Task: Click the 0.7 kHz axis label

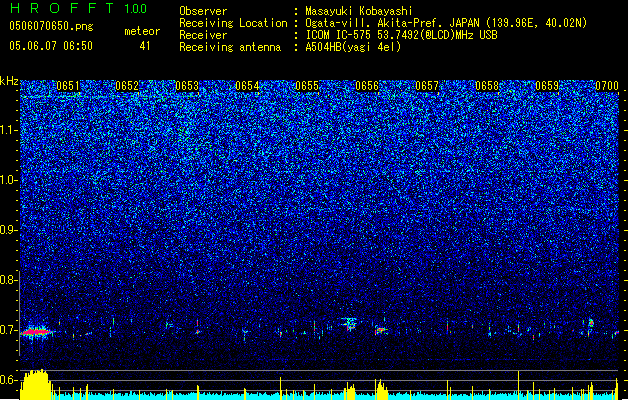Action: click(x=9, y=330)
